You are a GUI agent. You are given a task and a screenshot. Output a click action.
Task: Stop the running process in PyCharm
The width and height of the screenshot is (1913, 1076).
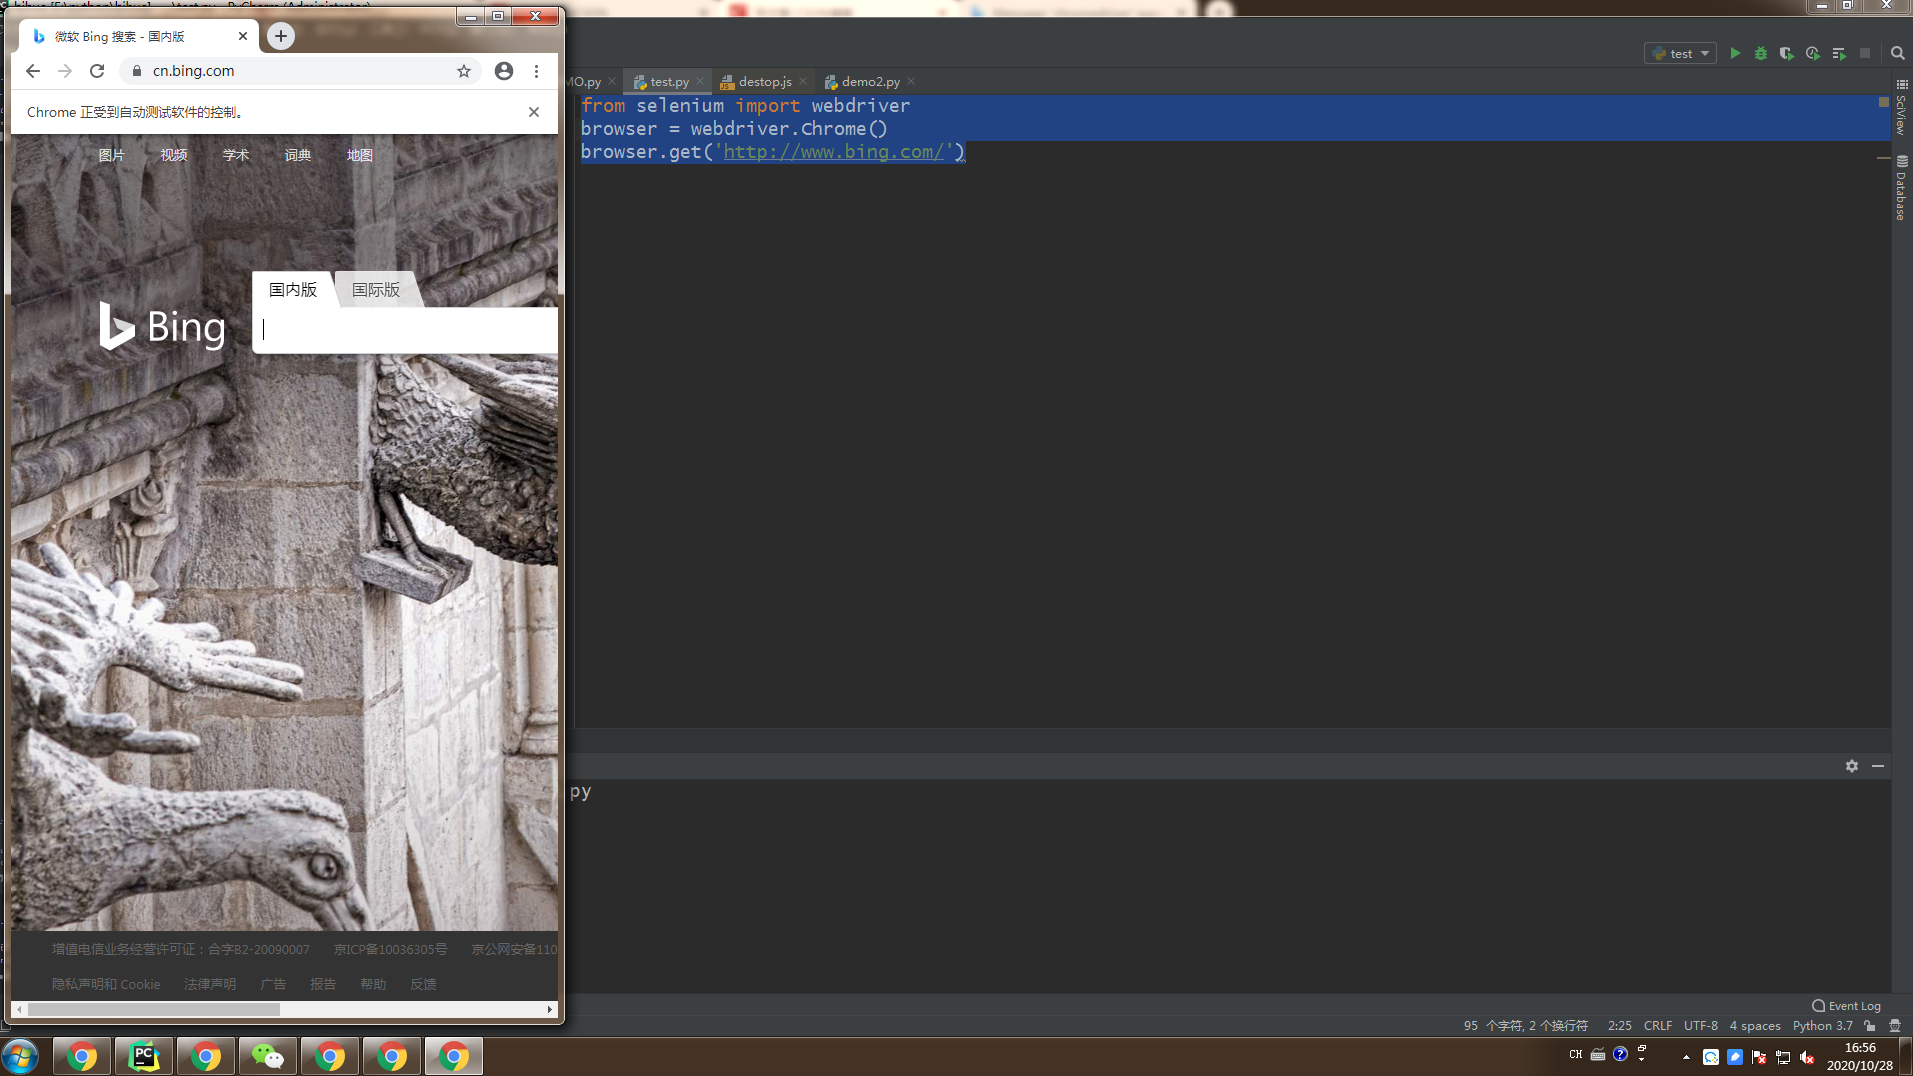pyautogui.click(x=1865, y=53)
